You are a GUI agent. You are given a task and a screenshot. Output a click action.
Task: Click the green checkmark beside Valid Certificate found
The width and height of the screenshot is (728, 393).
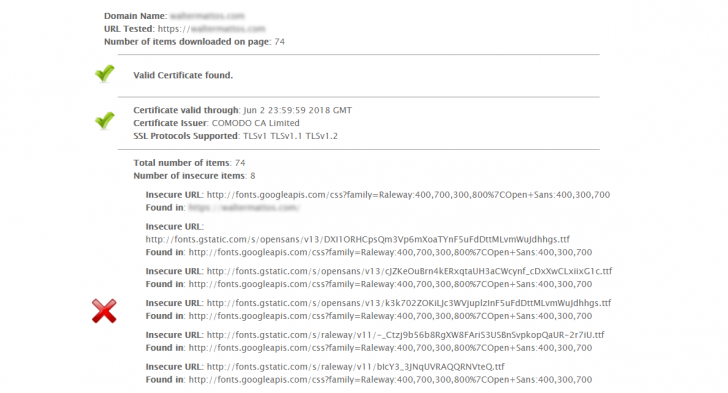click(104, 73)
